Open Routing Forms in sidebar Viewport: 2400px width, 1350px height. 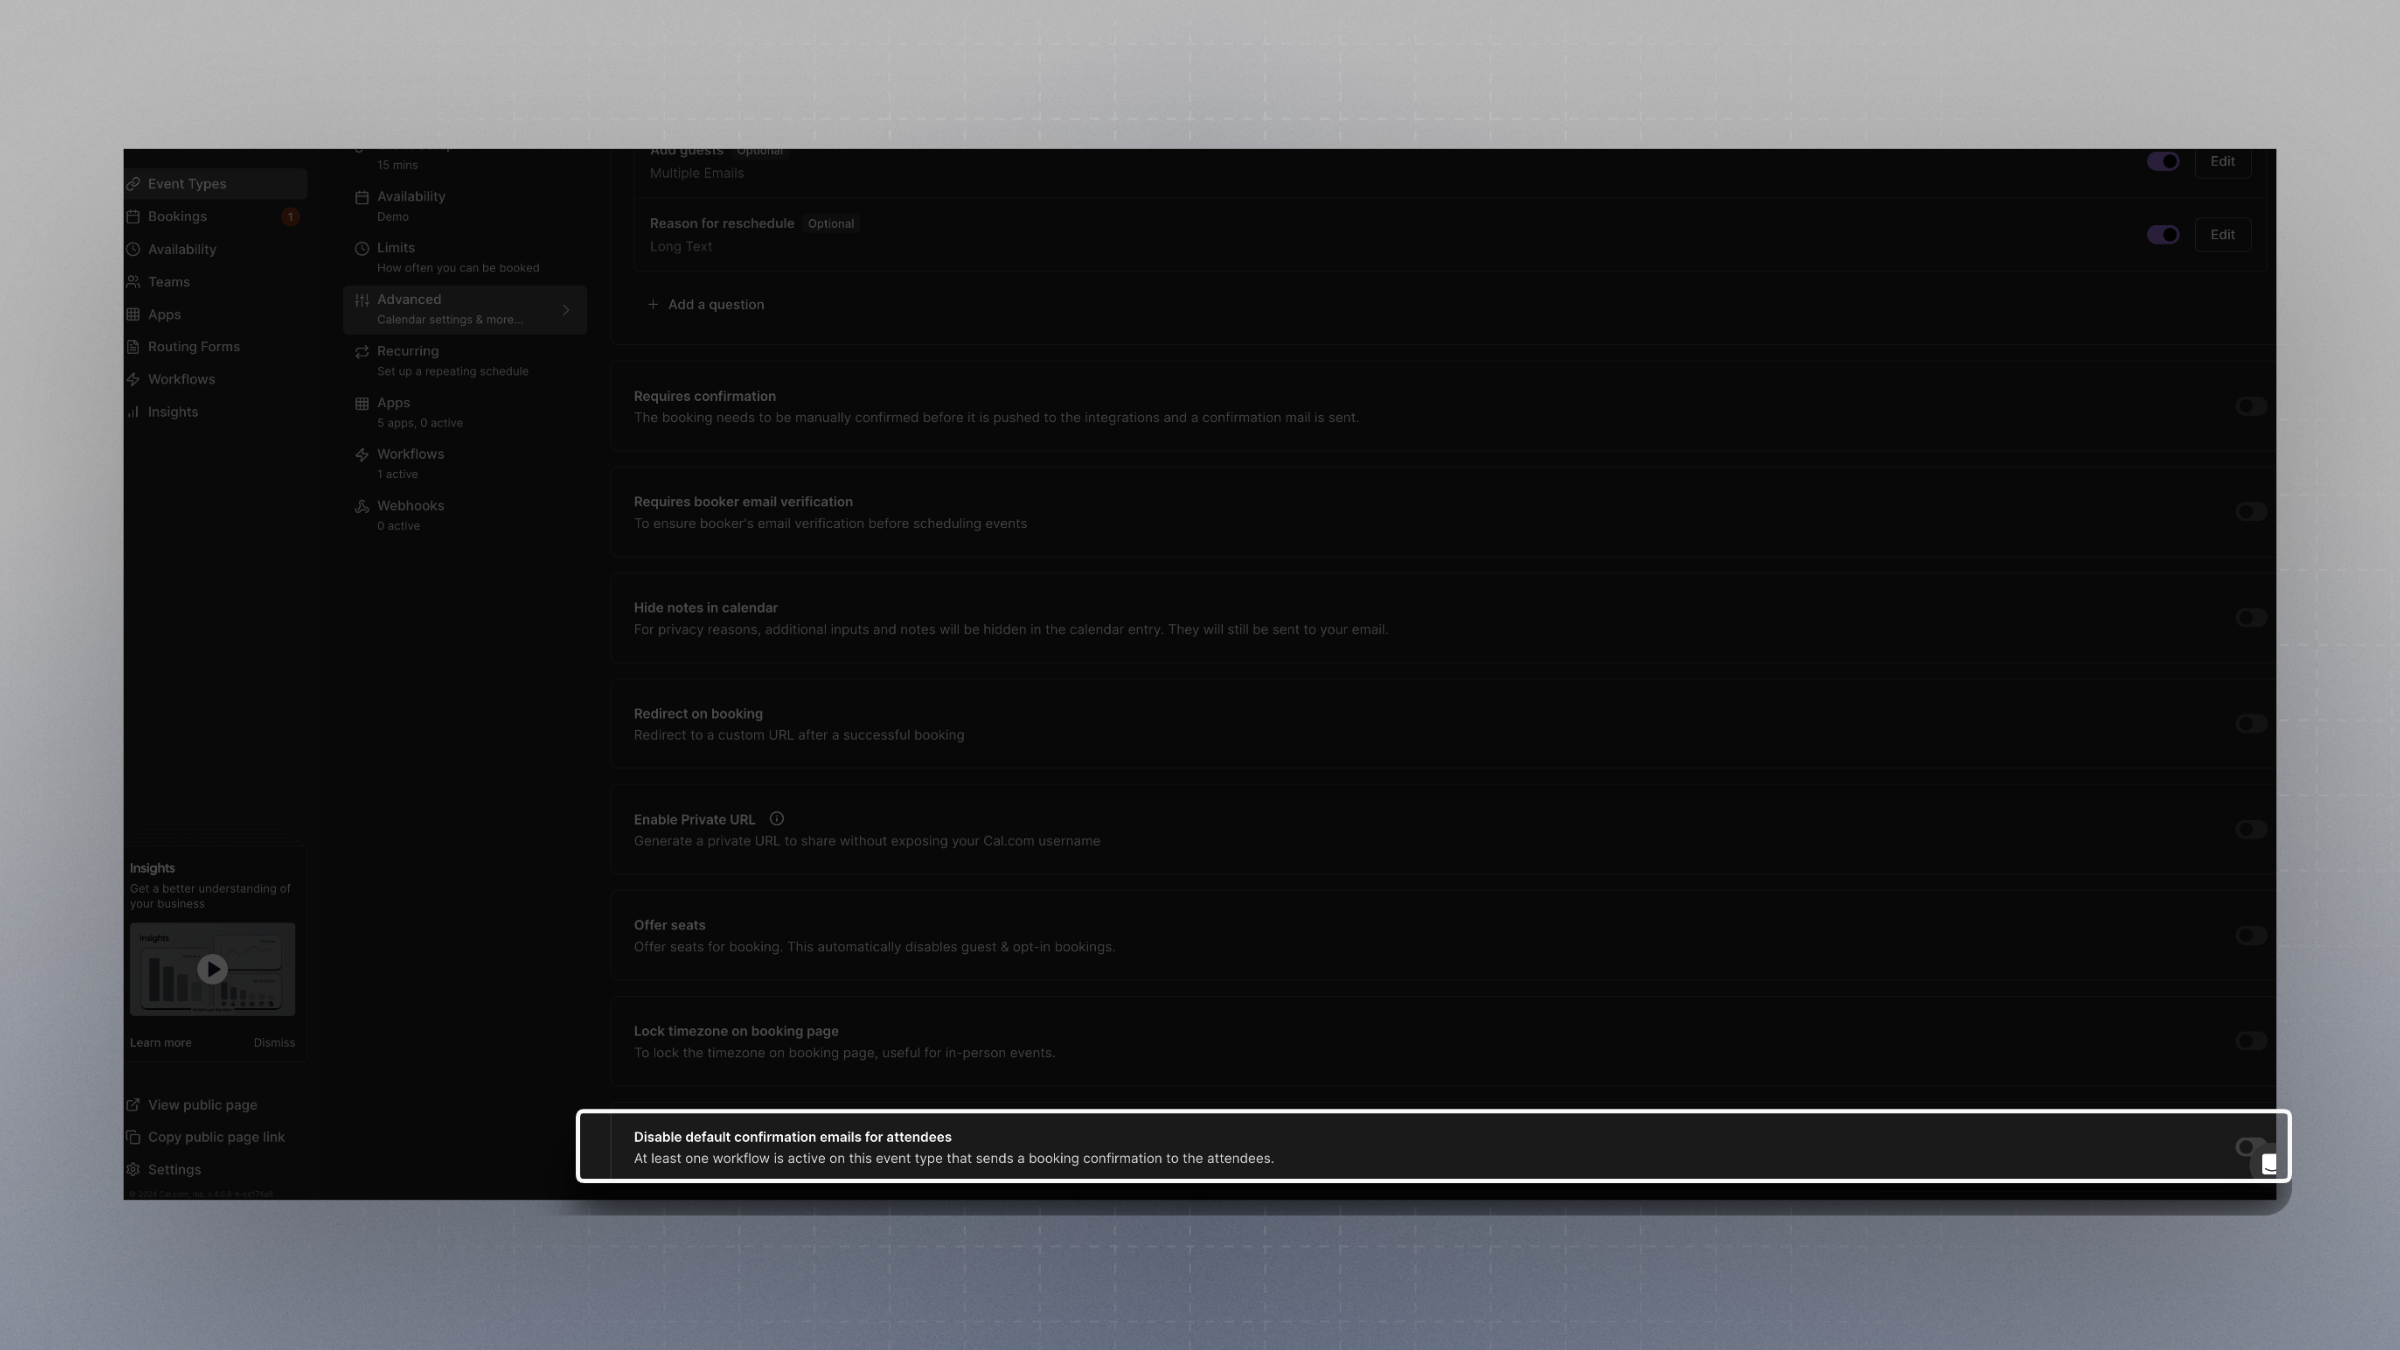[193, 347]
